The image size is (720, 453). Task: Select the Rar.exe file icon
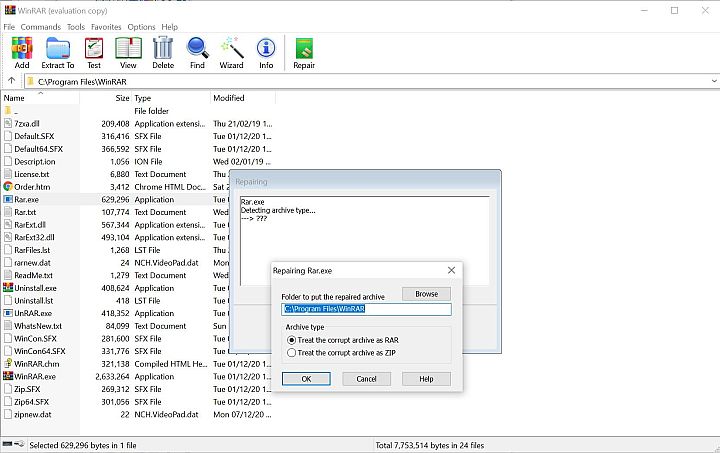(8, 199)
